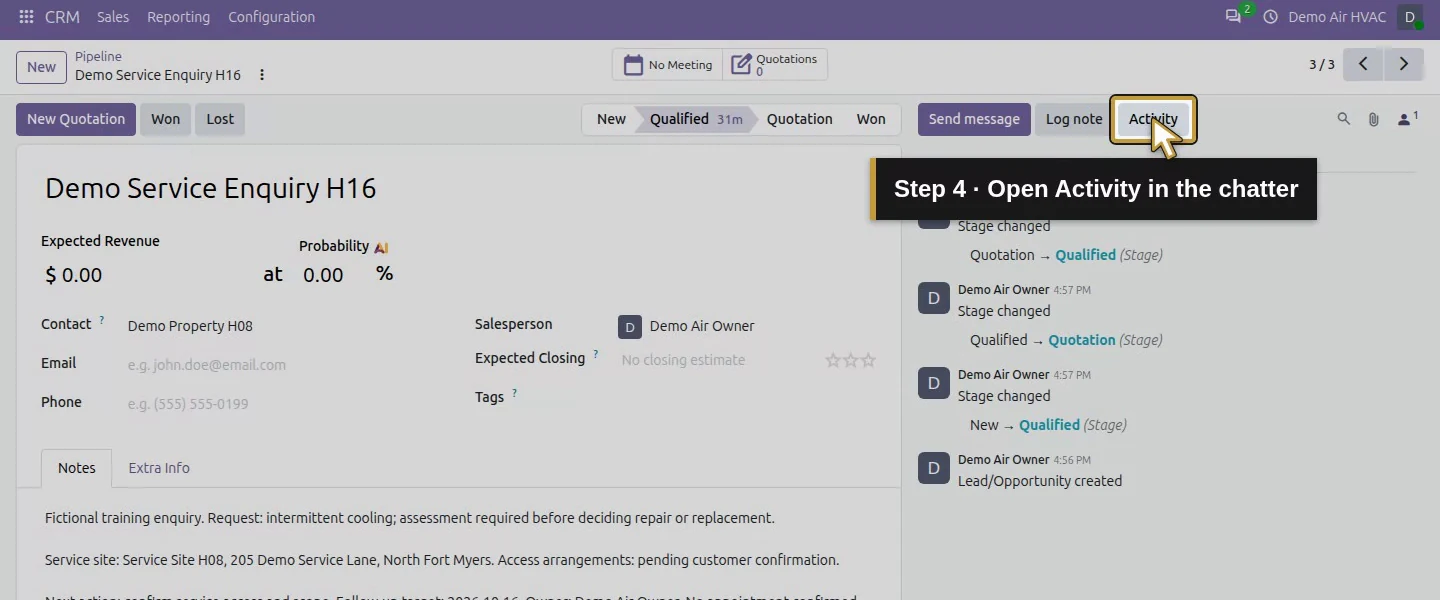Open the conversations icon with badge 2

[x=1234, y=17]
